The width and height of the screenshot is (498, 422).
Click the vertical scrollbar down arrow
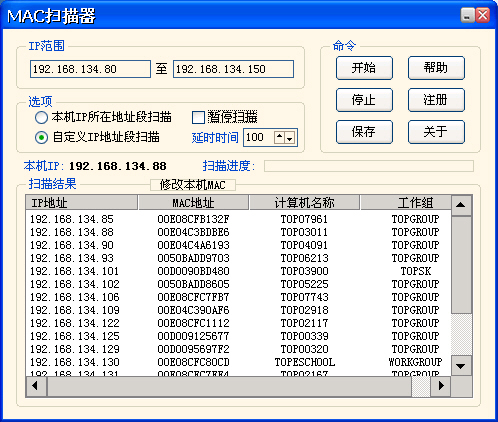point(461,366)
